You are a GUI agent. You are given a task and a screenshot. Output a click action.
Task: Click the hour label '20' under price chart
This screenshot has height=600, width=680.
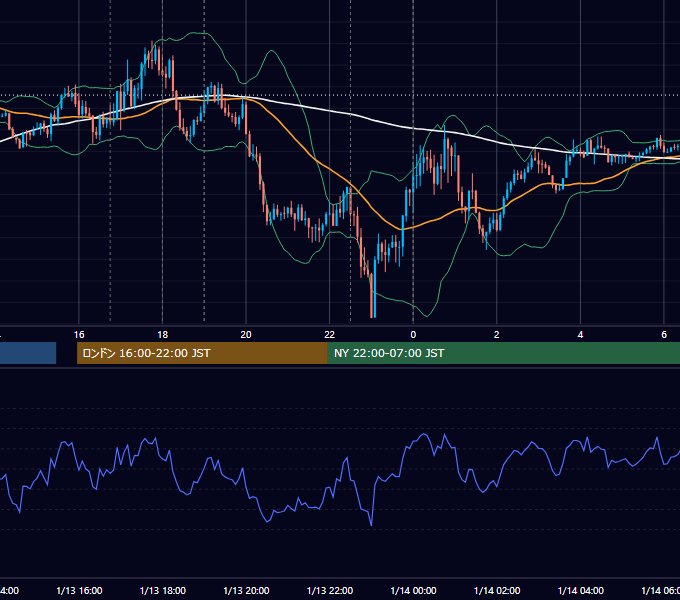pyautogui.click(x=246, y=335)
